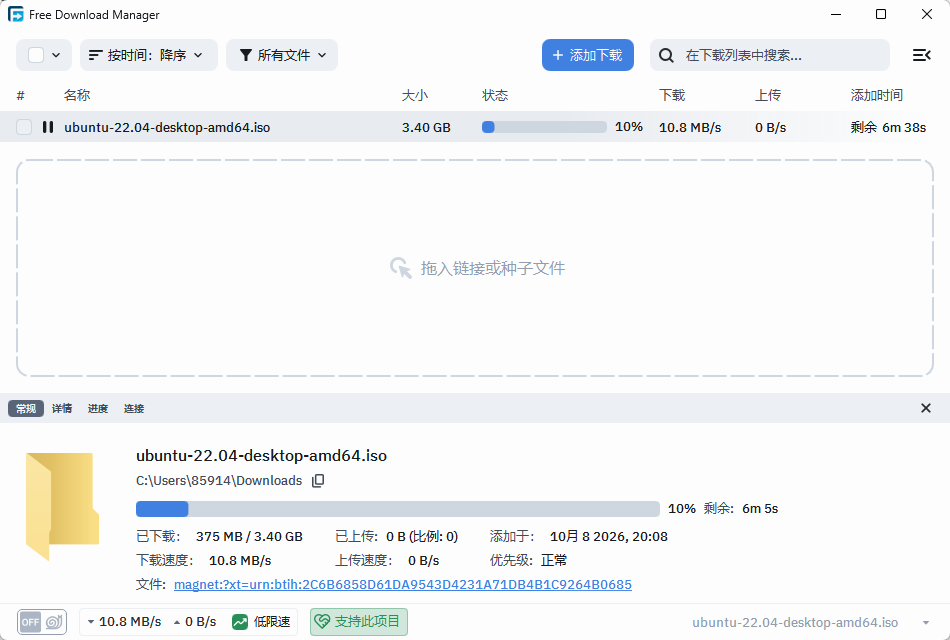This screenshot has height=640, width=950.
Task: Select the ubuntu-22.04-desktop-amd64.iso file name in list
Action: 167,127
